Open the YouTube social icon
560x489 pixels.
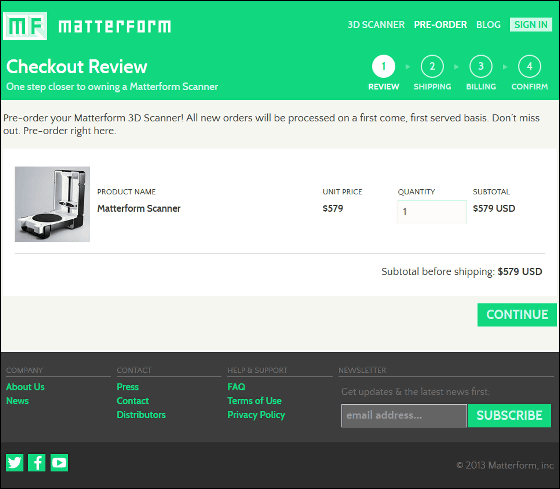point(59,463)
